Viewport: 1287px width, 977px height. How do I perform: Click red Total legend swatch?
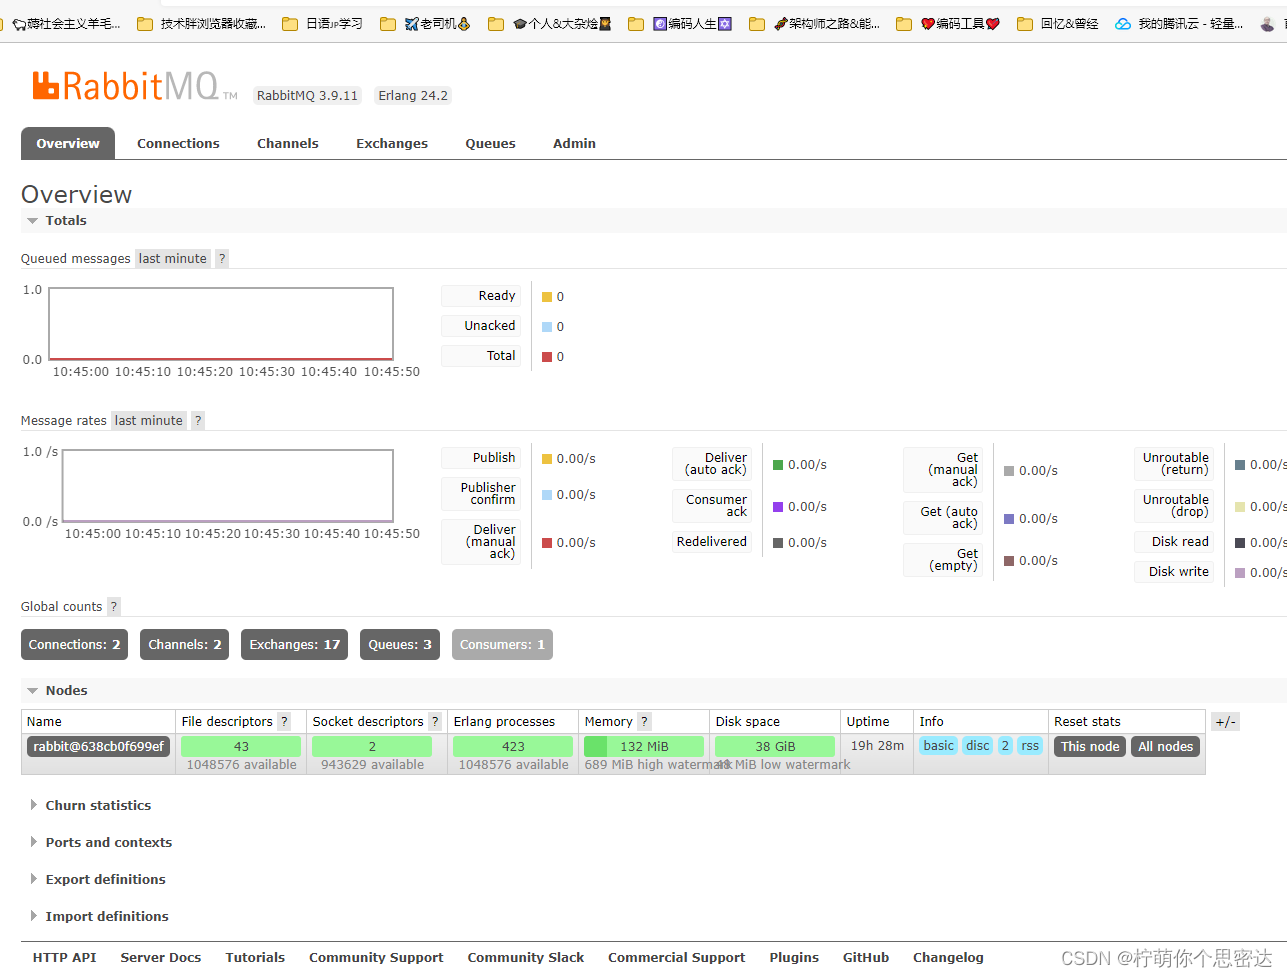coord(547,357)
